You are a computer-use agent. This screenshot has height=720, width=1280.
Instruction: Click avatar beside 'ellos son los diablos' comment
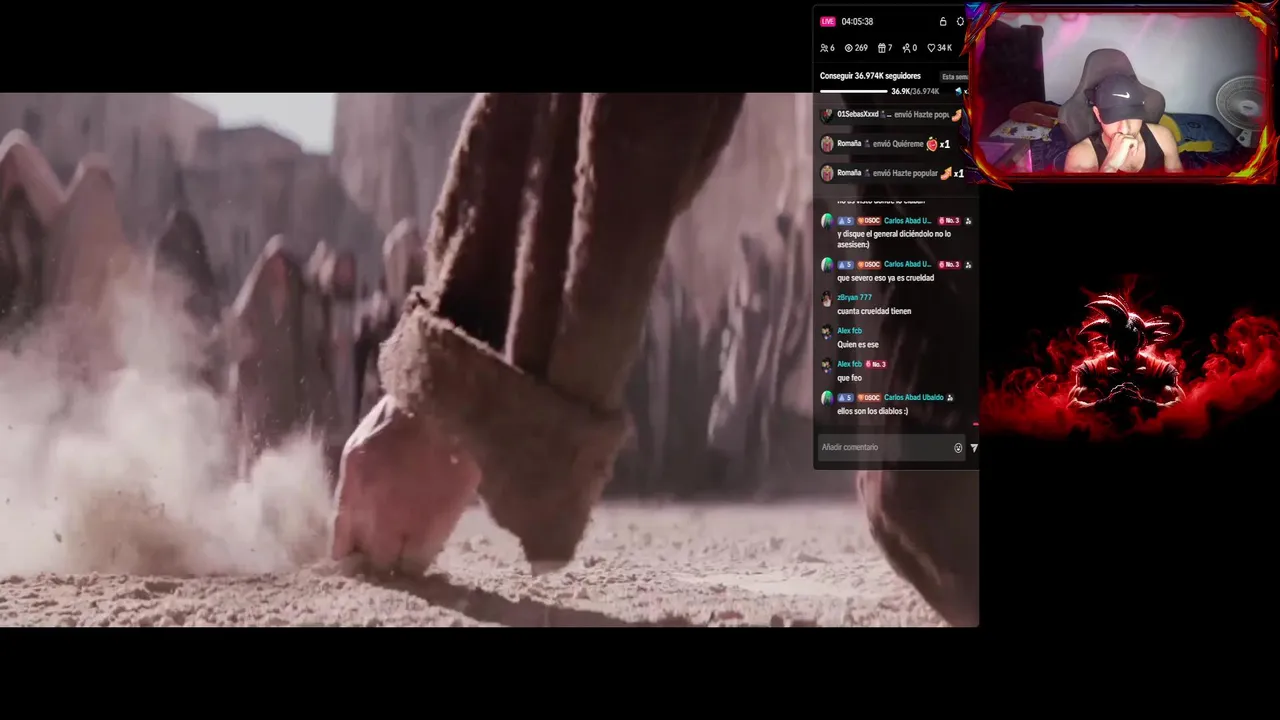pyautogui.click(x=827, y=398)
